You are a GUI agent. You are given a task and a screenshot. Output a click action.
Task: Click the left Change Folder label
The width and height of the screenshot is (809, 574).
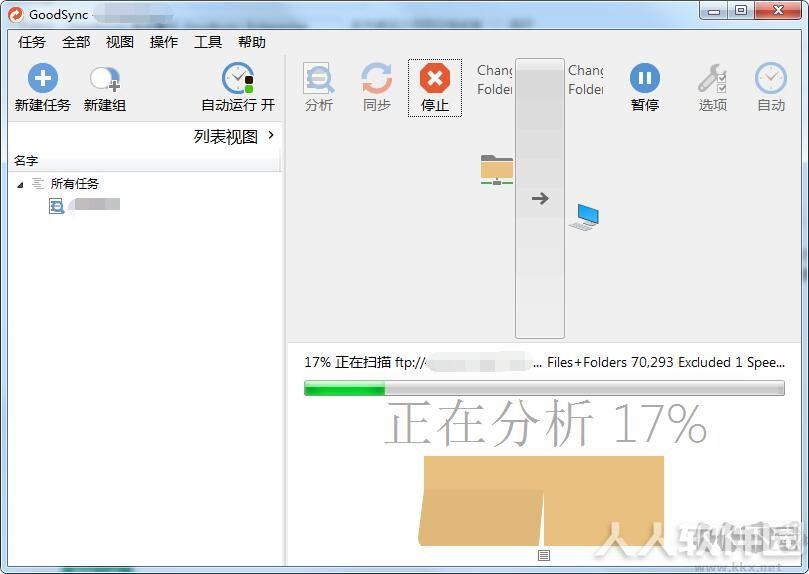click(494, 79)
